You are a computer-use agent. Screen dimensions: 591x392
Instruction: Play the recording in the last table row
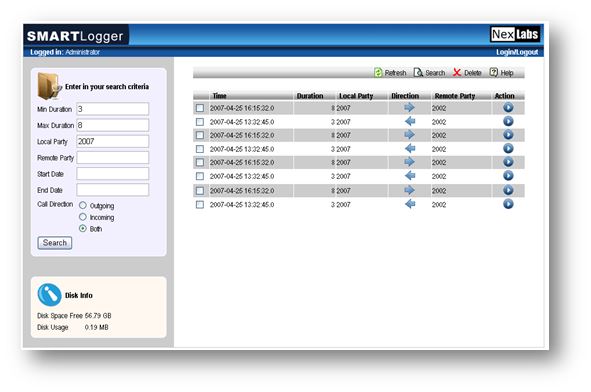coord(508,204)
